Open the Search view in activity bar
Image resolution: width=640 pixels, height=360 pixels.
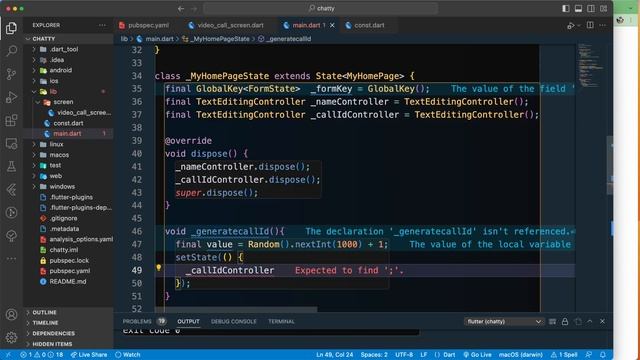pyautogui.click(x=11, y=51)
